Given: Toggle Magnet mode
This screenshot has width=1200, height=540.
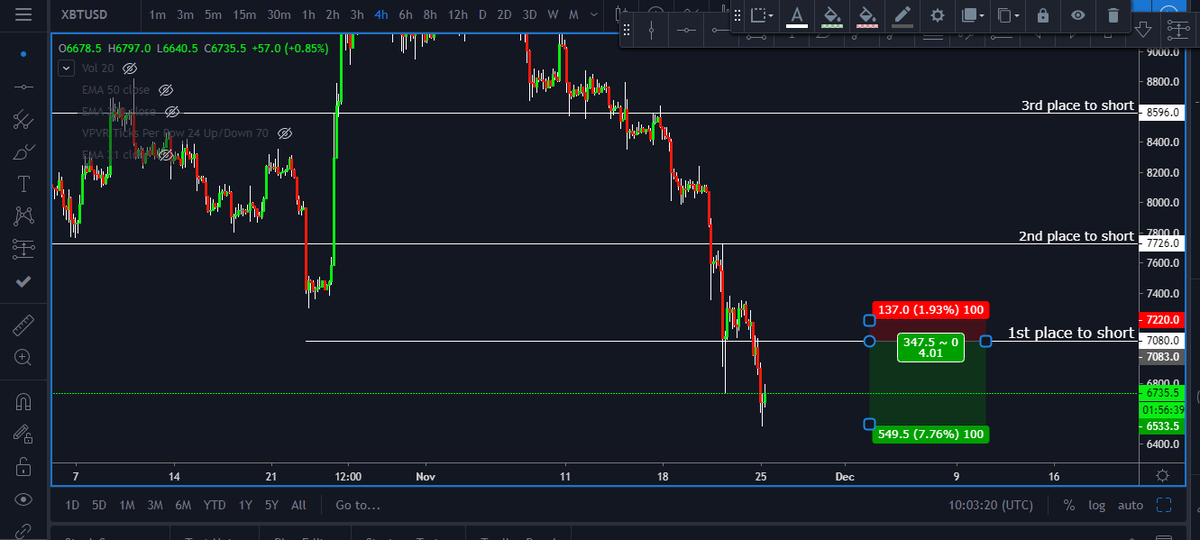Looking at the screenshot, I should [x=24, y=402].
